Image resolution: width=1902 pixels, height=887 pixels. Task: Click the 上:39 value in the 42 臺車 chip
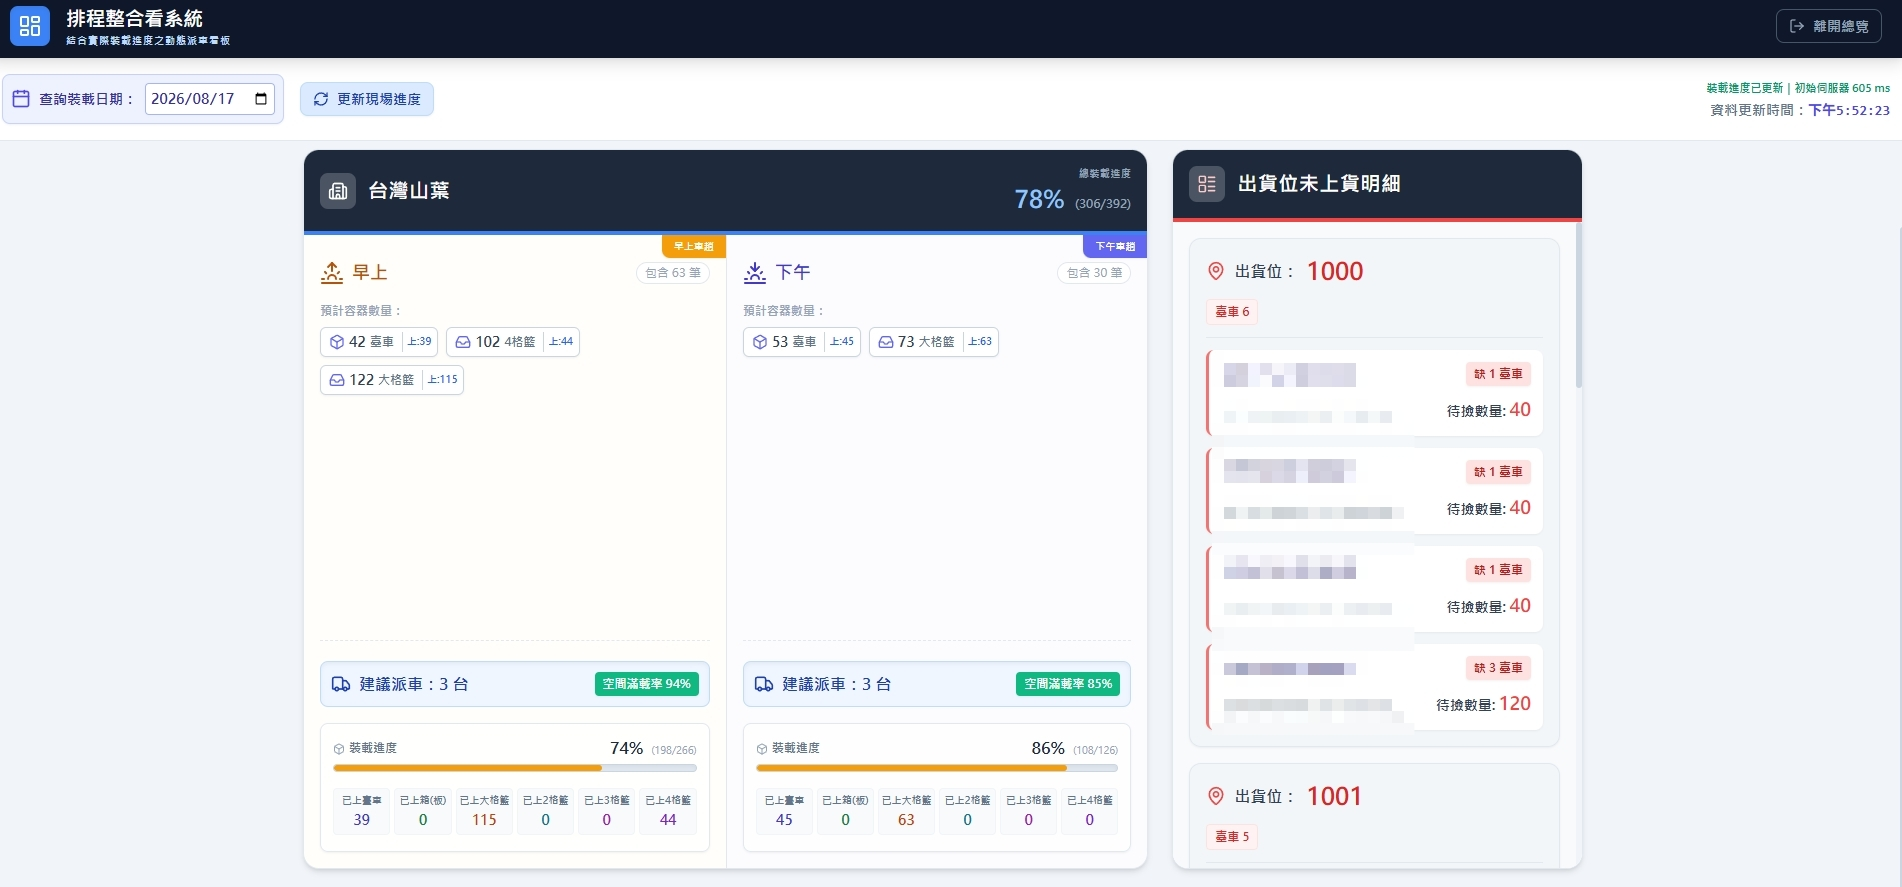click(x=420, y=342)
